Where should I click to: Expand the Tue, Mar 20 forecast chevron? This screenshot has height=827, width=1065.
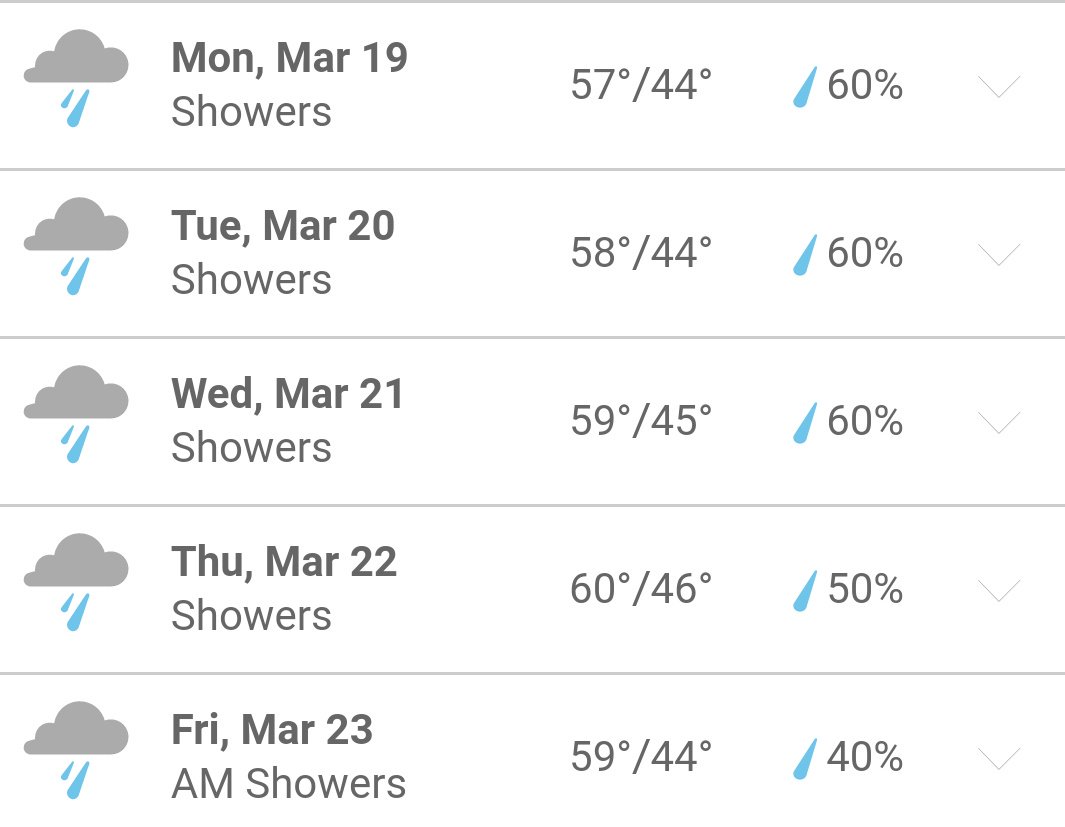pyautogui.click(x=998, y=254)
